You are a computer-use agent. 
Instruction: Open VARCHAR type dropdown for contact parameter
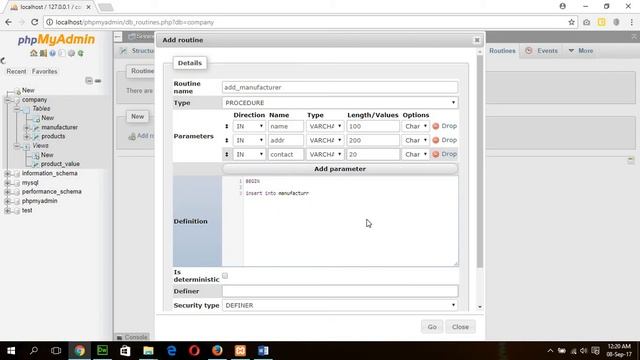click(x=325, y=154)
